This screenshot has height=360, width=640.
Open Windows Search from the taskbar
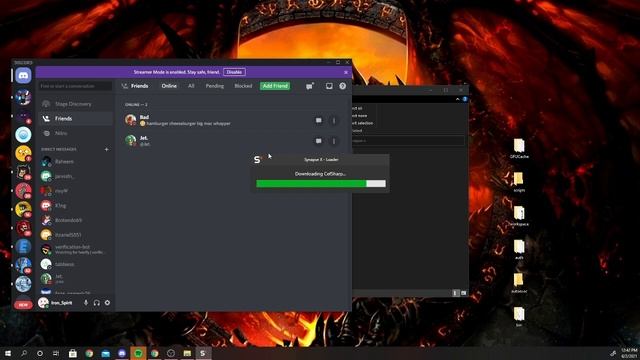click(x=24, y=353)
